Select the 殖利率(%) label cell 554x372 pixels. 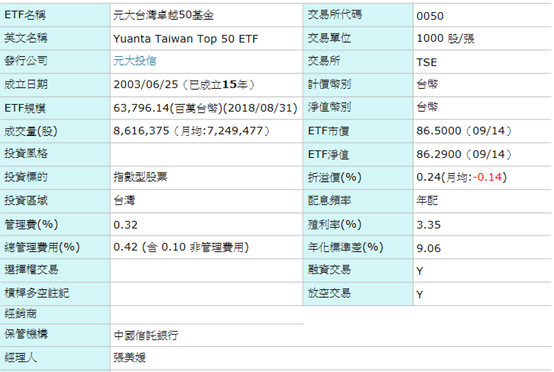pos(358,224)
